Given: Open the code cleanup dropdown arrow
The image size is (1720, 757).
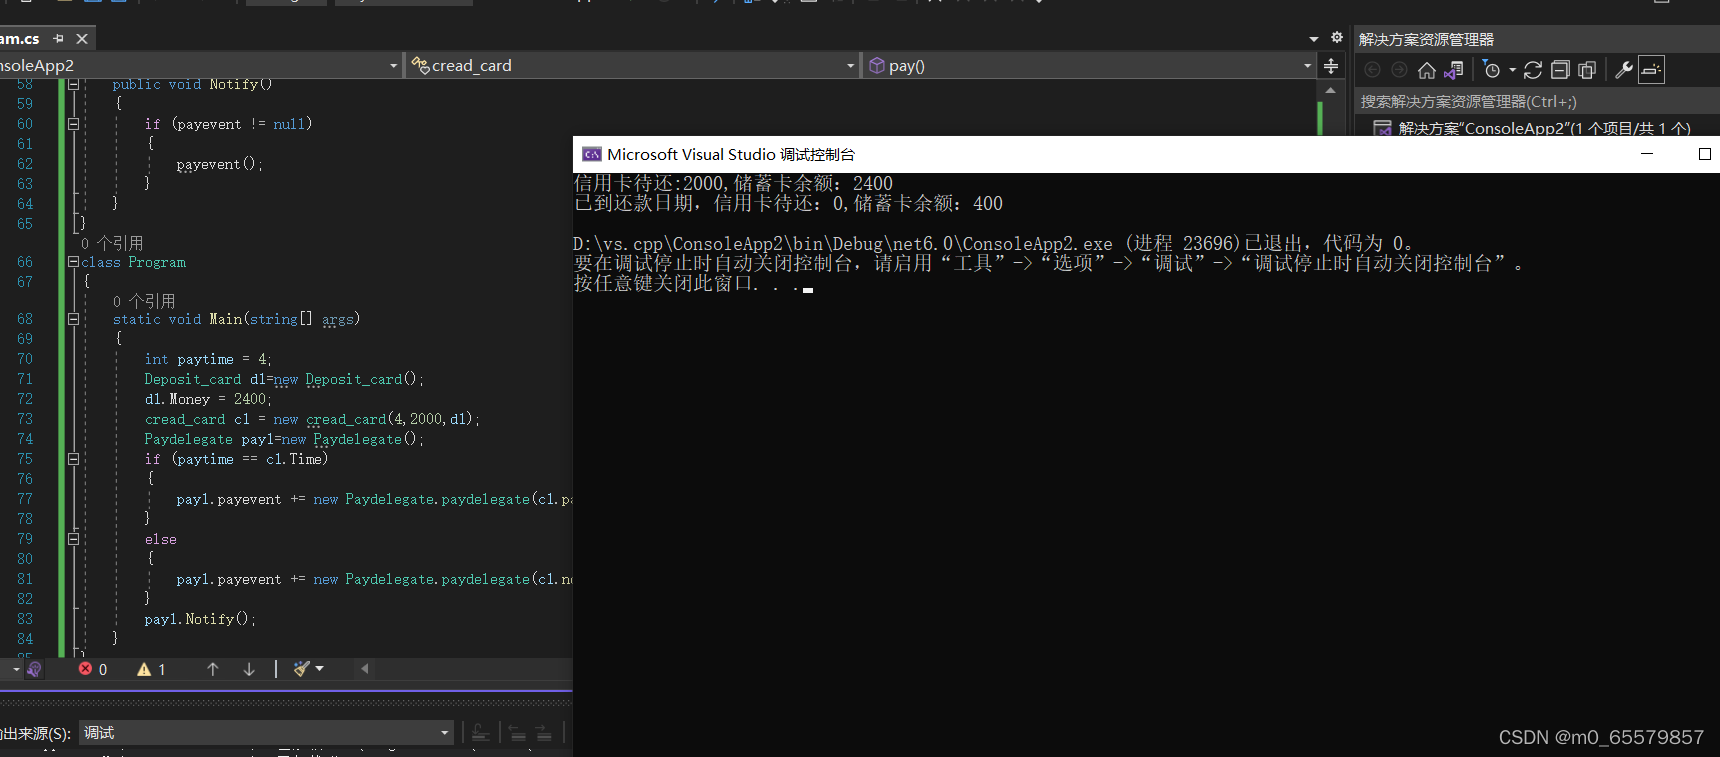Looking at the screenshot, I should (x=320, y=669).
